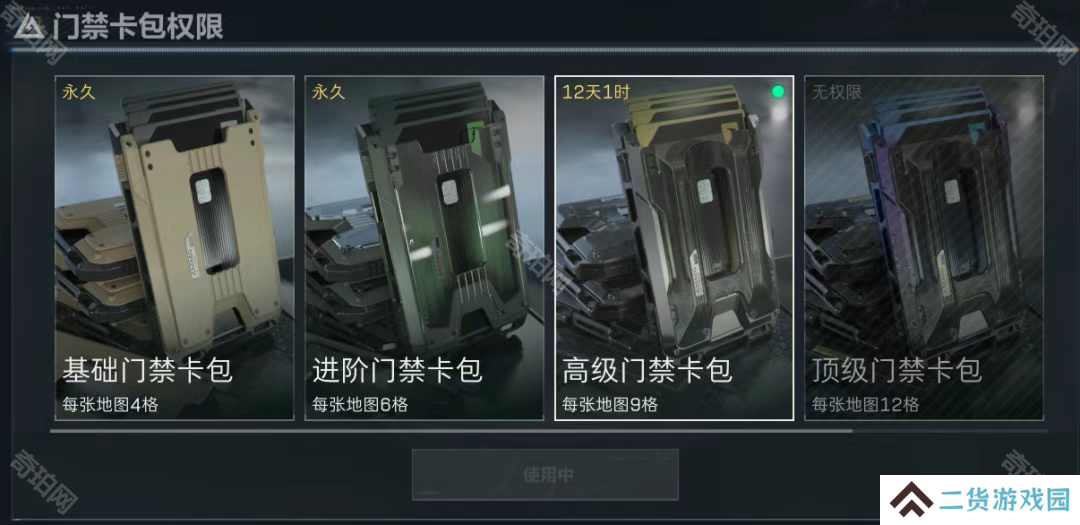This screenshot has width=1080, height=525.
Task: Click the chip on the tan 基础 wallet
Action: click(204, 191)
